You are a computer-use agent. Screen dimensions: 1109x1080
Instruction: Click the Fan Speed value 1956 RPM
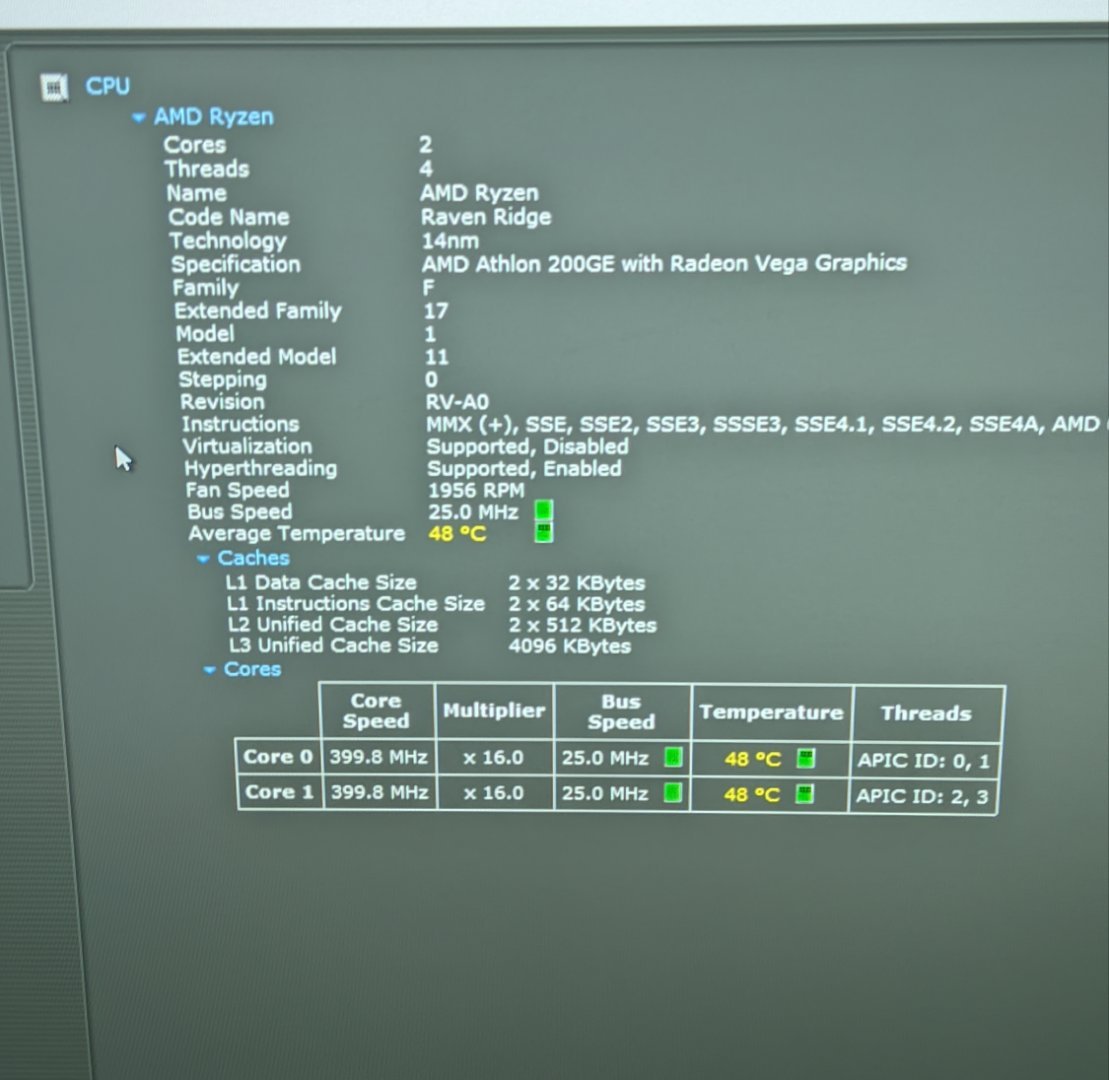tap(476, 490)
